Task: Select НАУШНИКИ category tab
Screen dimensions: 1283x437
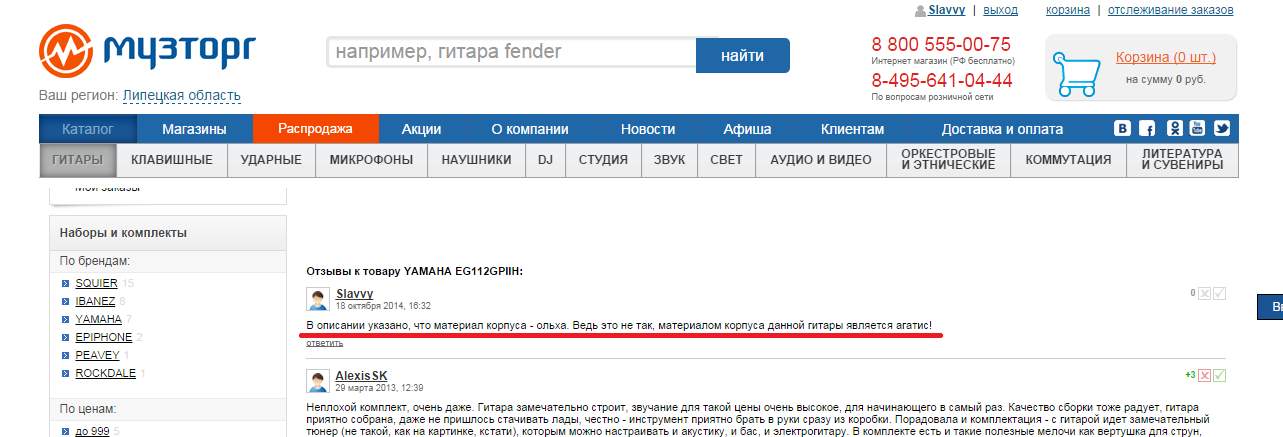Action: 477,160
